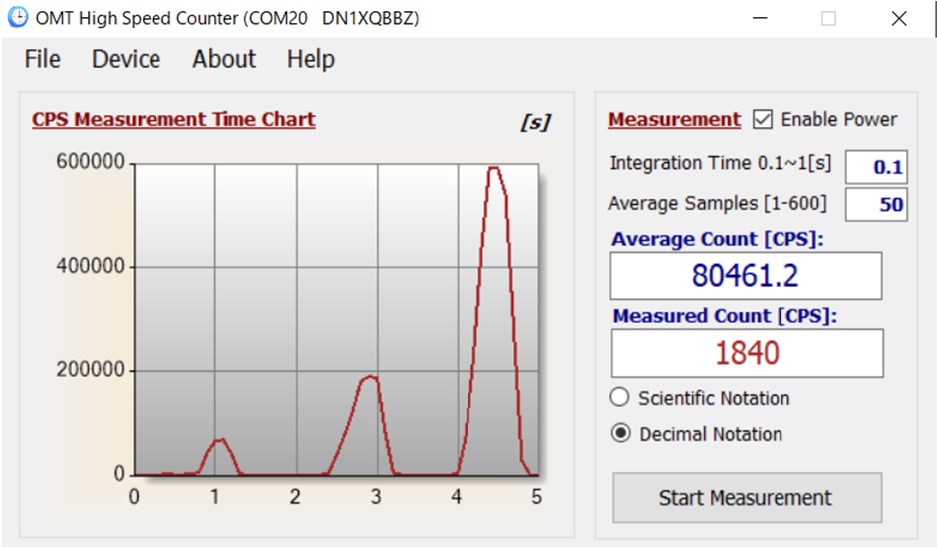Viewport: 937px width, 548px height.
Task: Open the Help menu
Action: [310, 60]
